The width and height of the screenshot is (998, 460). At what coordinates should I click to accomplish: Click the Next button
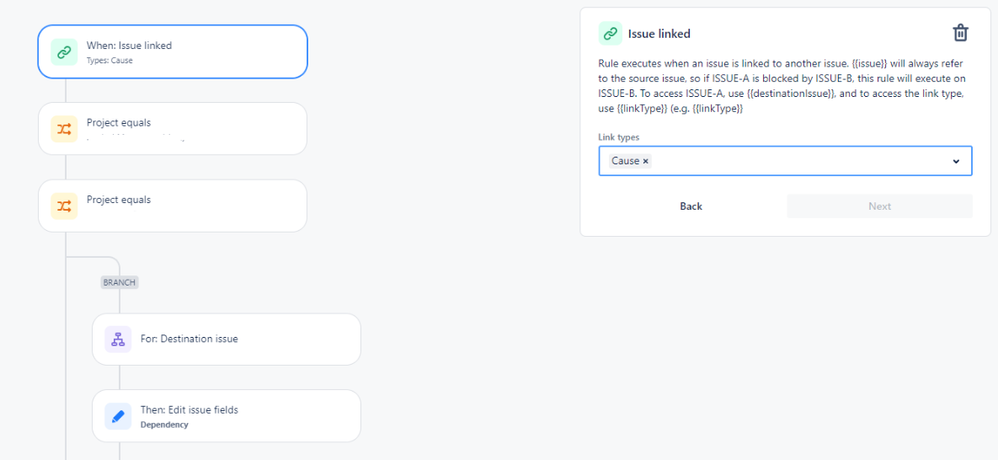[x=880, y=206]
